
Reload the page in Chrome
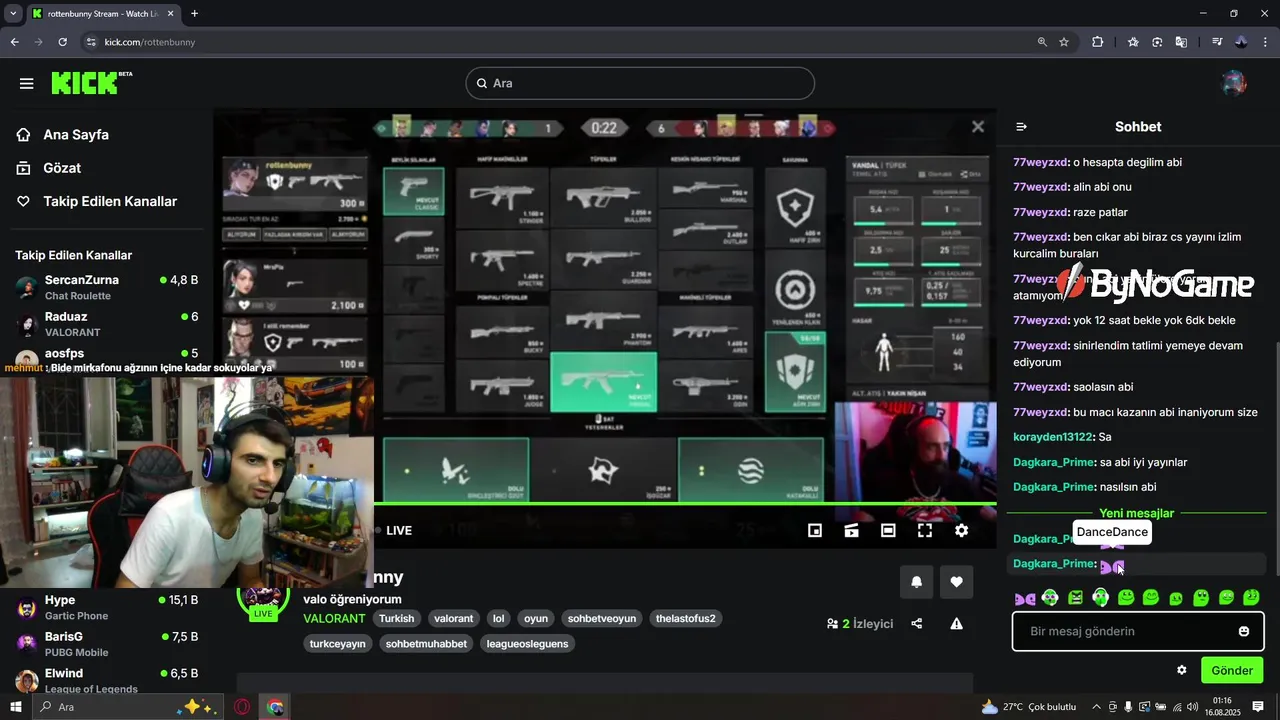(62, 42)
